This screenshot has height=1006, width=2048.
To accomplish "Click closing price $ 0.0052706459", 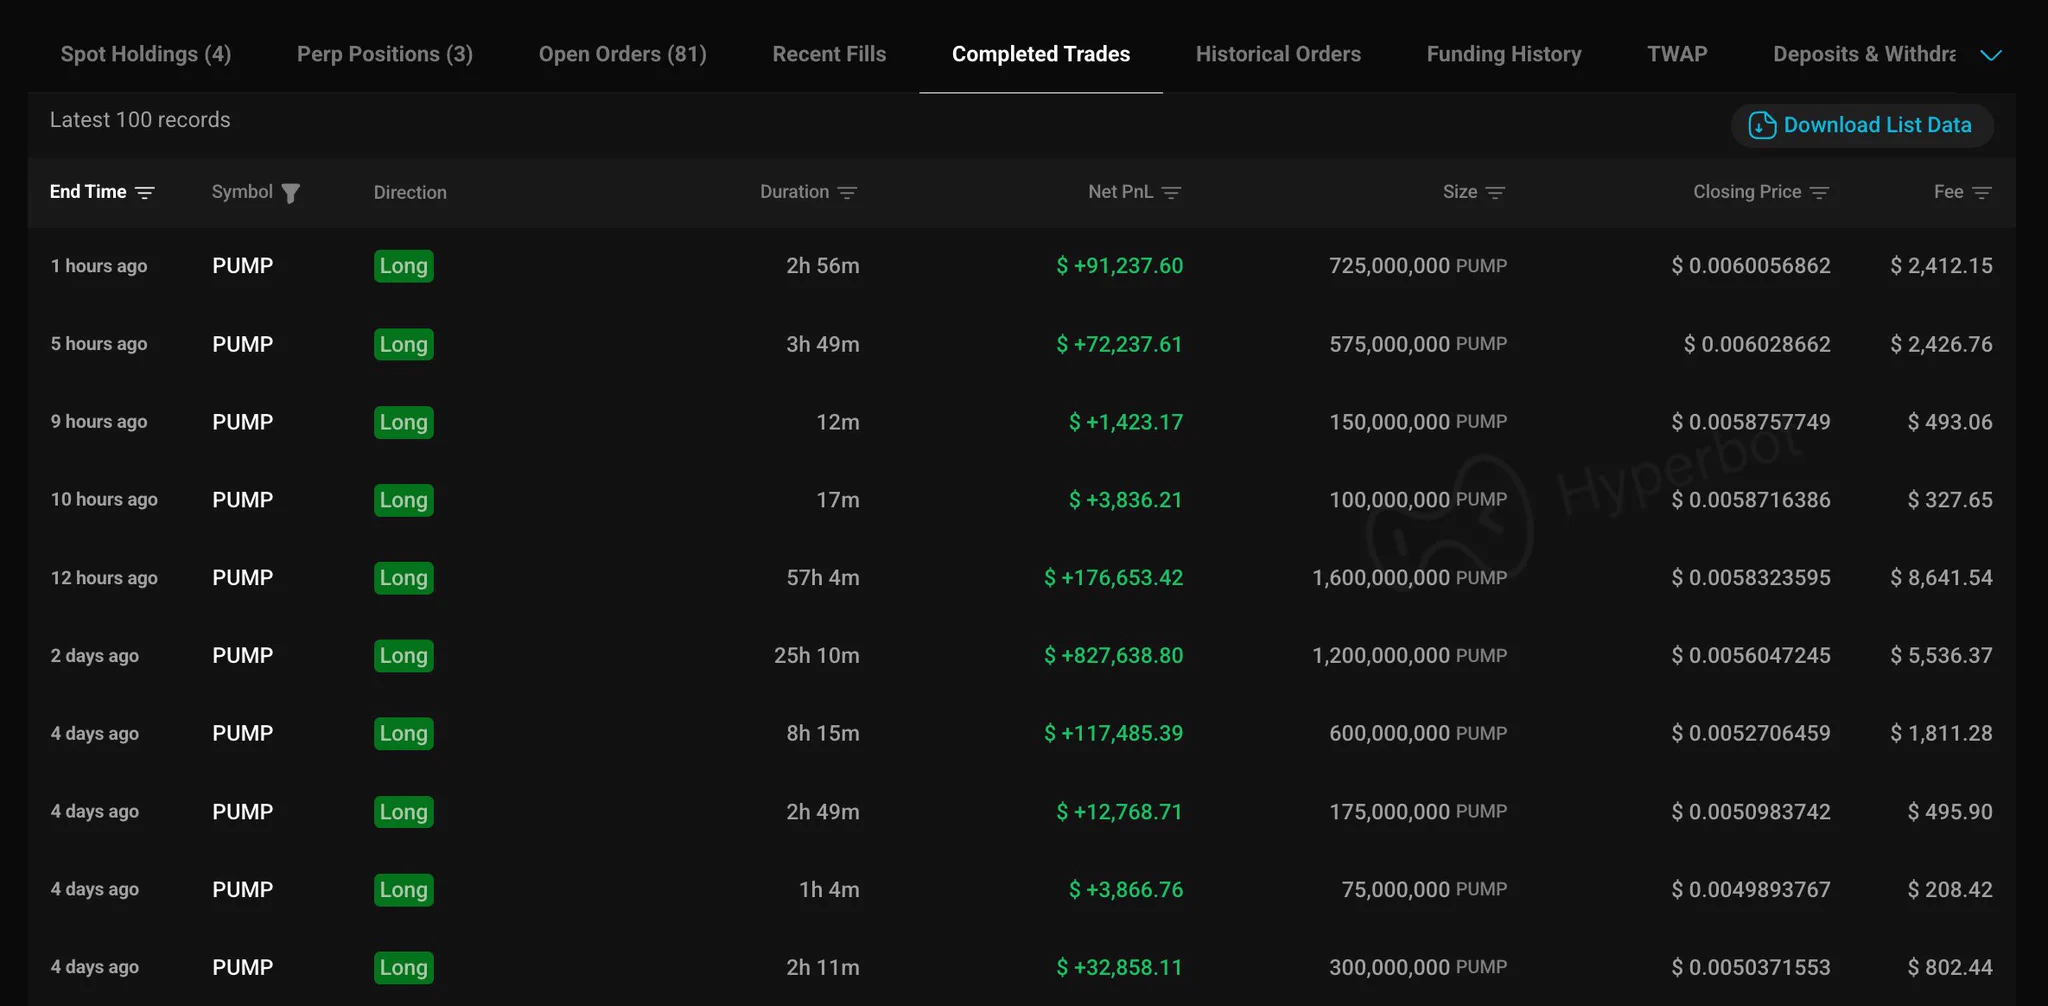I will 1751,734.
